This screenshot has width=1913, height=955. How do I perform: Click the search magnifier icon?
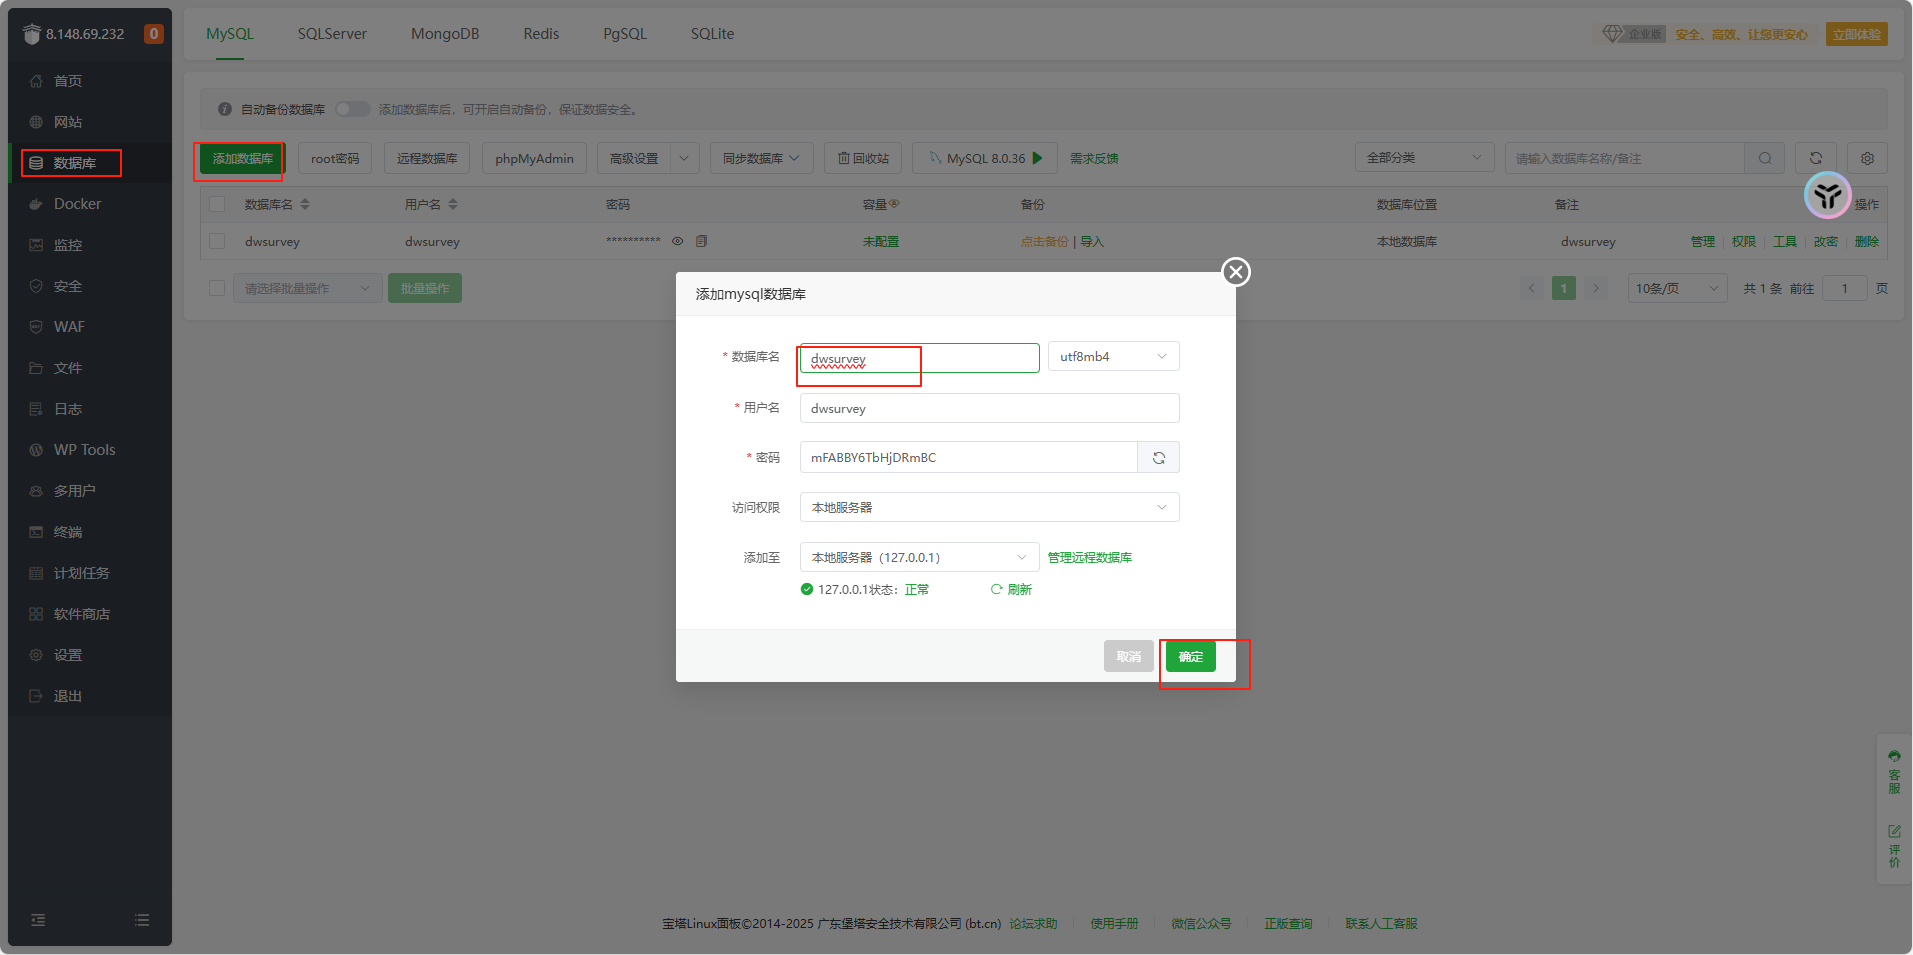[1765, 158]
